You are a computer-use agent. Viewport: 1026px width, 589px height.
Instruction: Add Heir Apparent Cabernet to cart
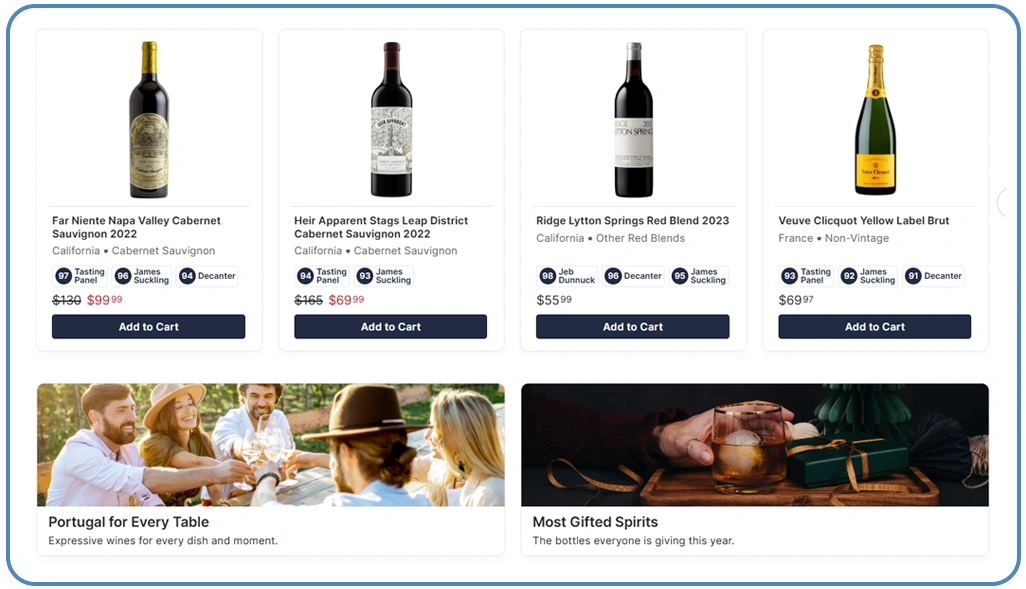point(391,327)
